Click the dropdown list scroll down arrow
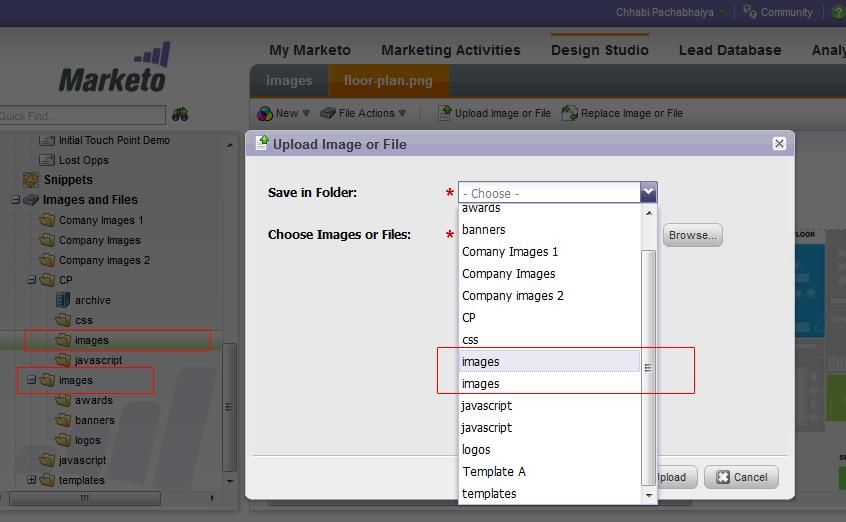Viewport: 846px width, 522px height. [x=648, y=495]
